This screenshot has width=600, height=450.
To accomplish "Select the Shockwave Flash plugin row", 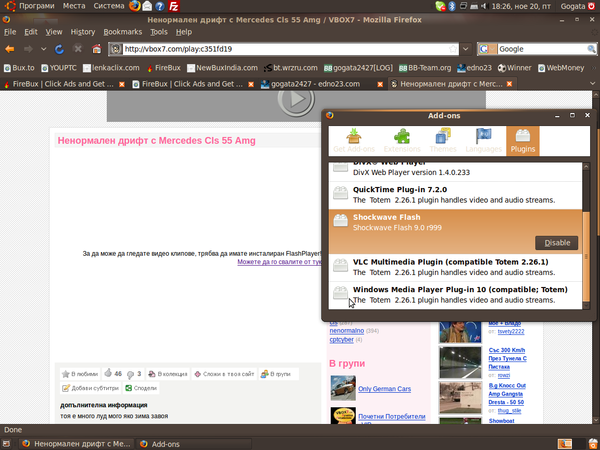I will tap(455, 231).
